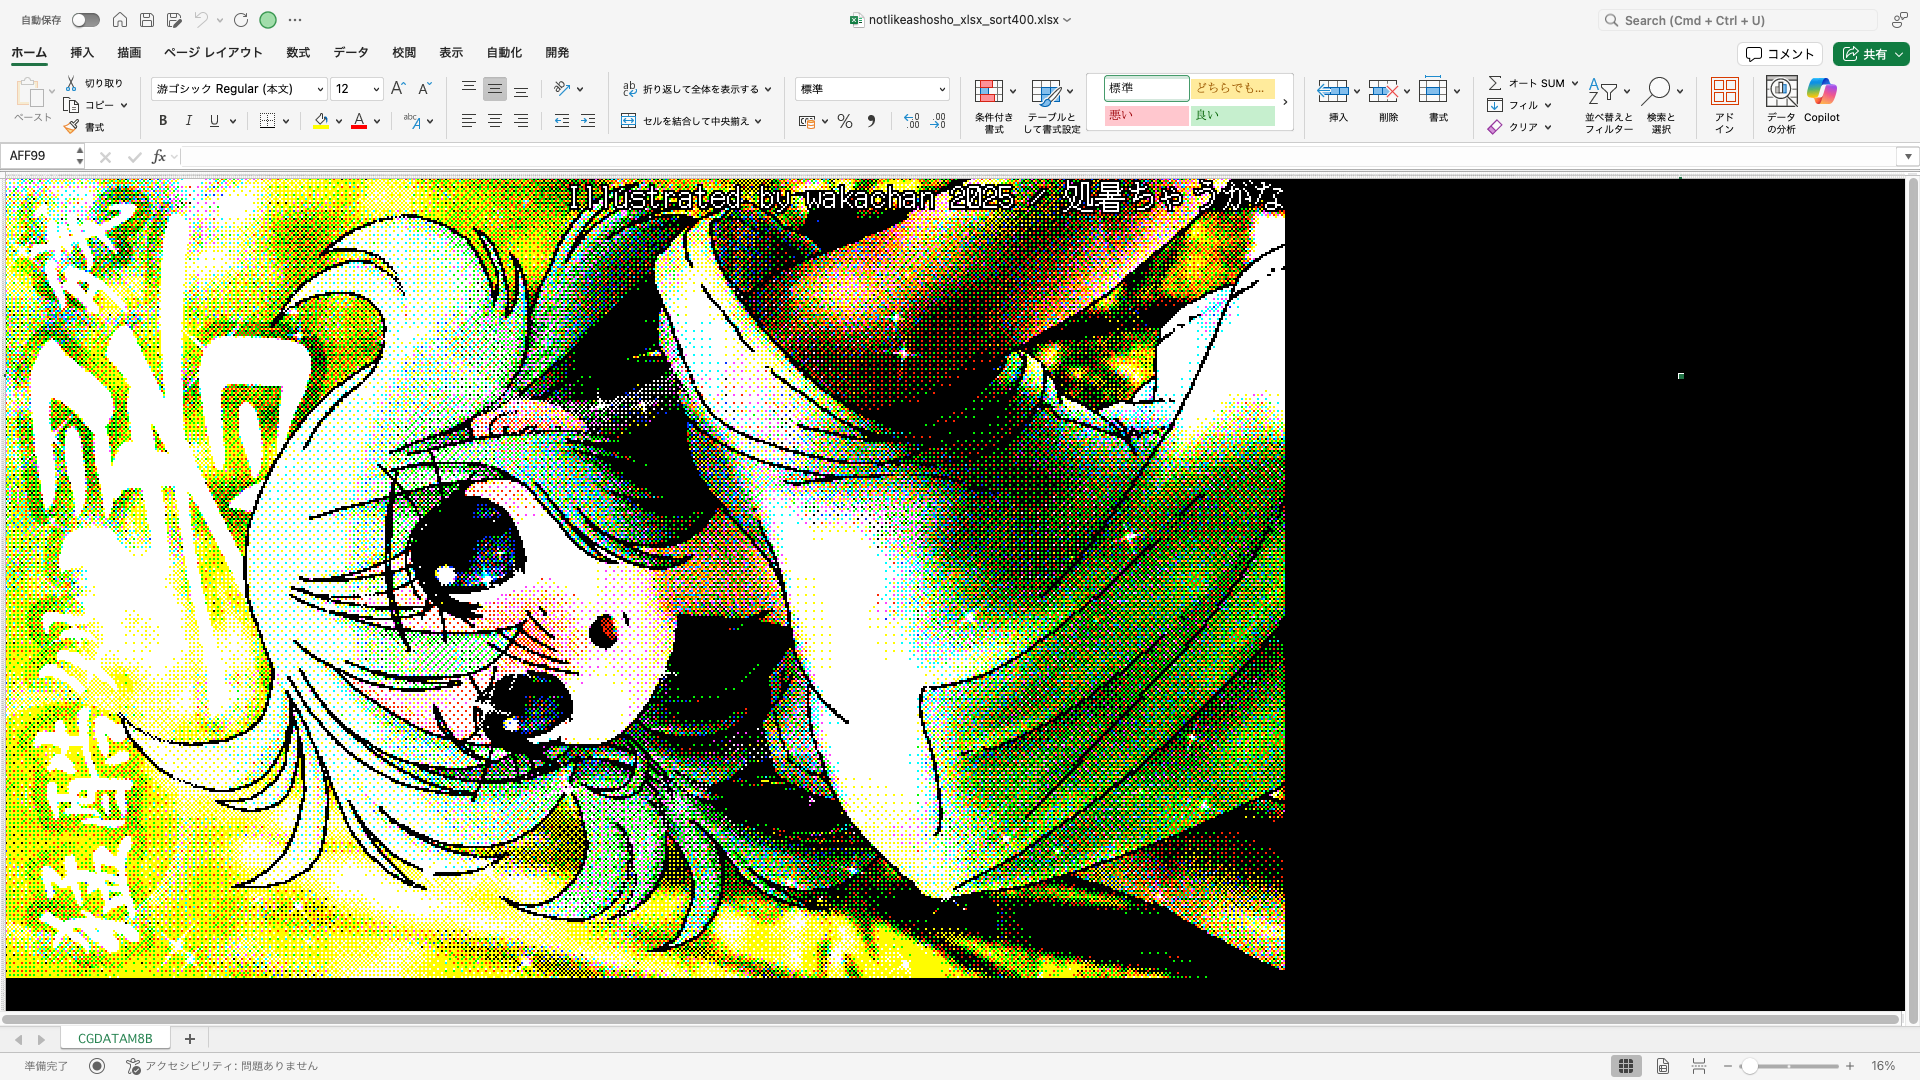Viewport: 1920px width, 1080px height.
Task: Click the Increase font size icon
Action: pos(398,89)
